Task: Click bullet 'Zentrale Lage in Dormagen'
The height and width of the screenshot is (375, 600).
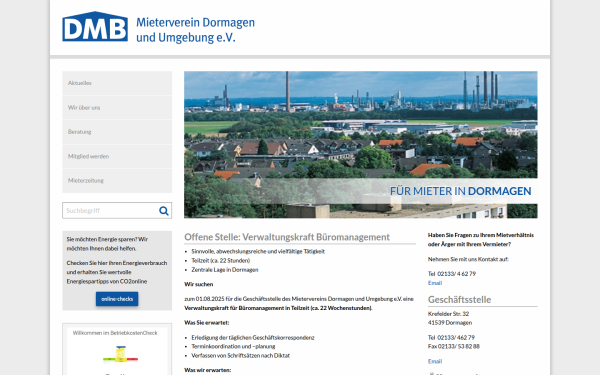Action: (x=225, y=270)
